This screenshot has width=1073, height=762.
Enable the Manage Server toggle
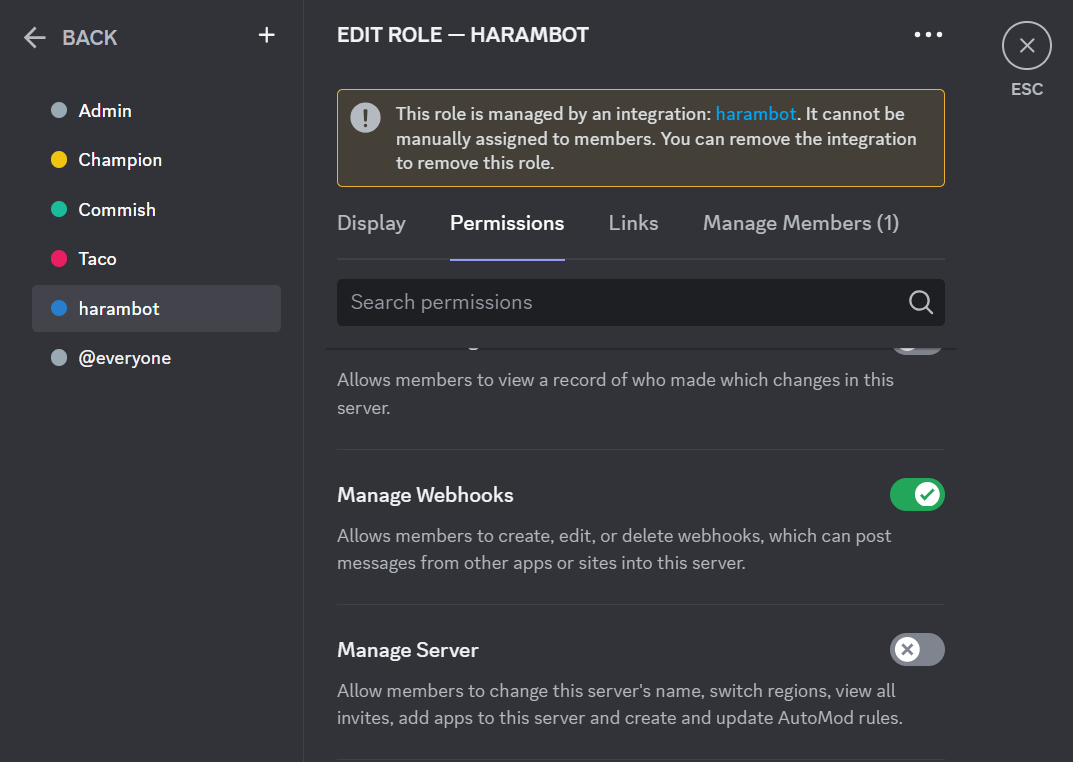(917, 649)
